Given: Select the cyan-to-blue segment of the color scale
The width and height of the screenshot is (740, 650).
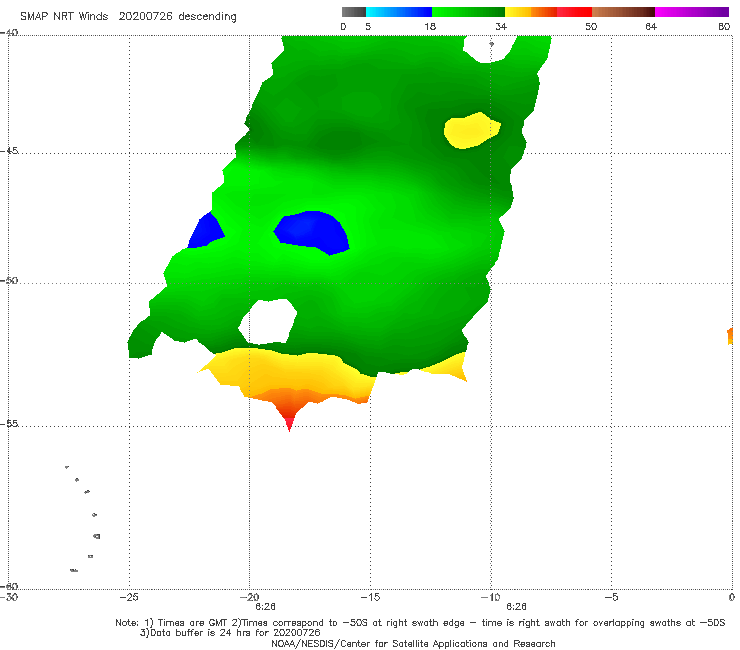Looking at the screenshot, I should [399, 12].
